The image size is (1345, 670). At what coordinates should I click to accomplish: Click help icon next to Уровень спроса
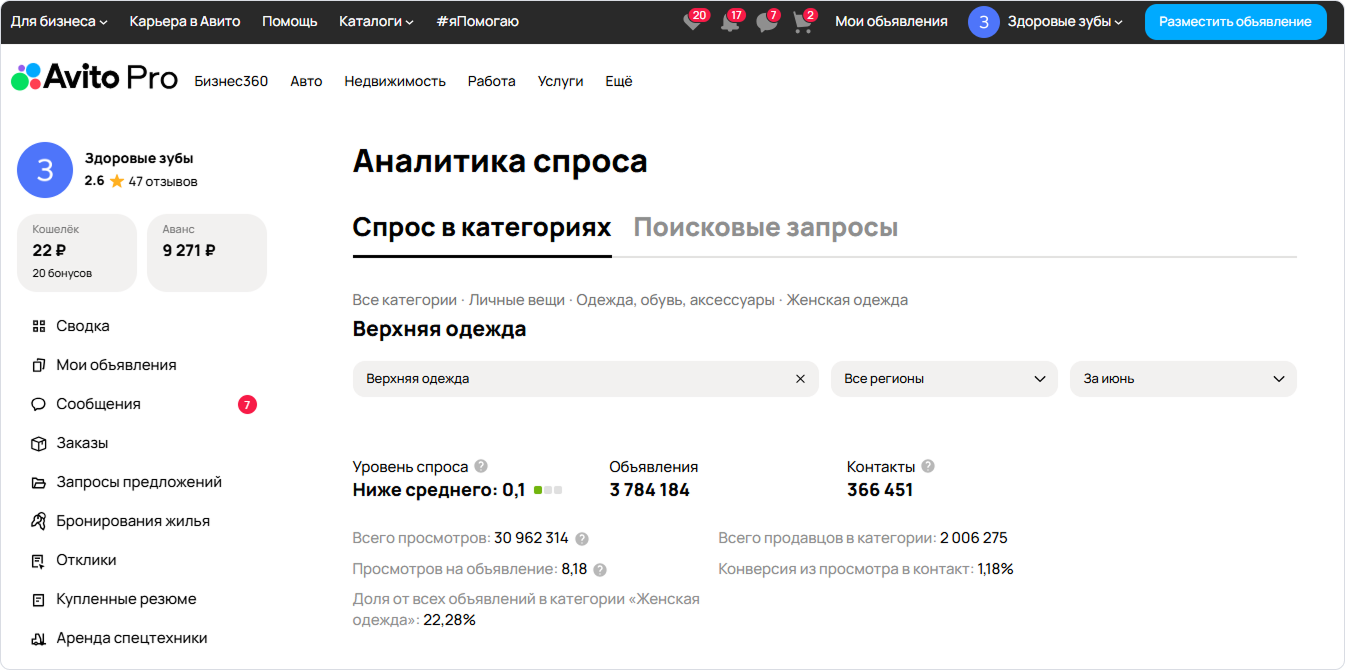[481, 466]
